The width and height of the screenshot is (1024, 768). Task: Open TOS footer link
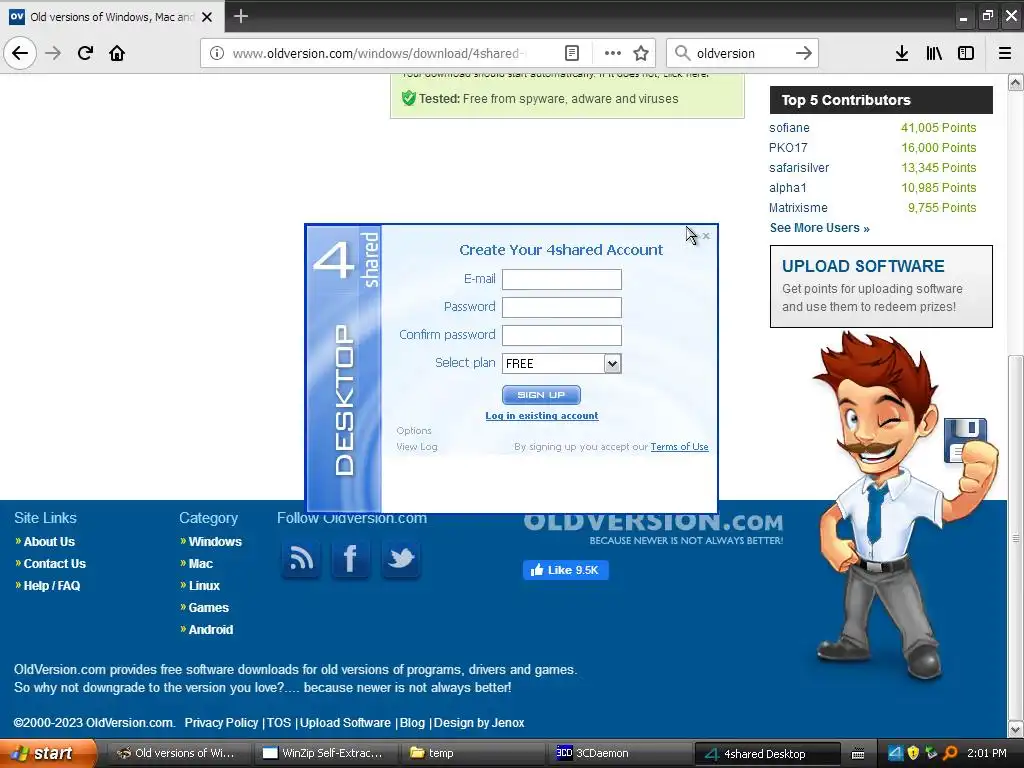coord(279,723)
